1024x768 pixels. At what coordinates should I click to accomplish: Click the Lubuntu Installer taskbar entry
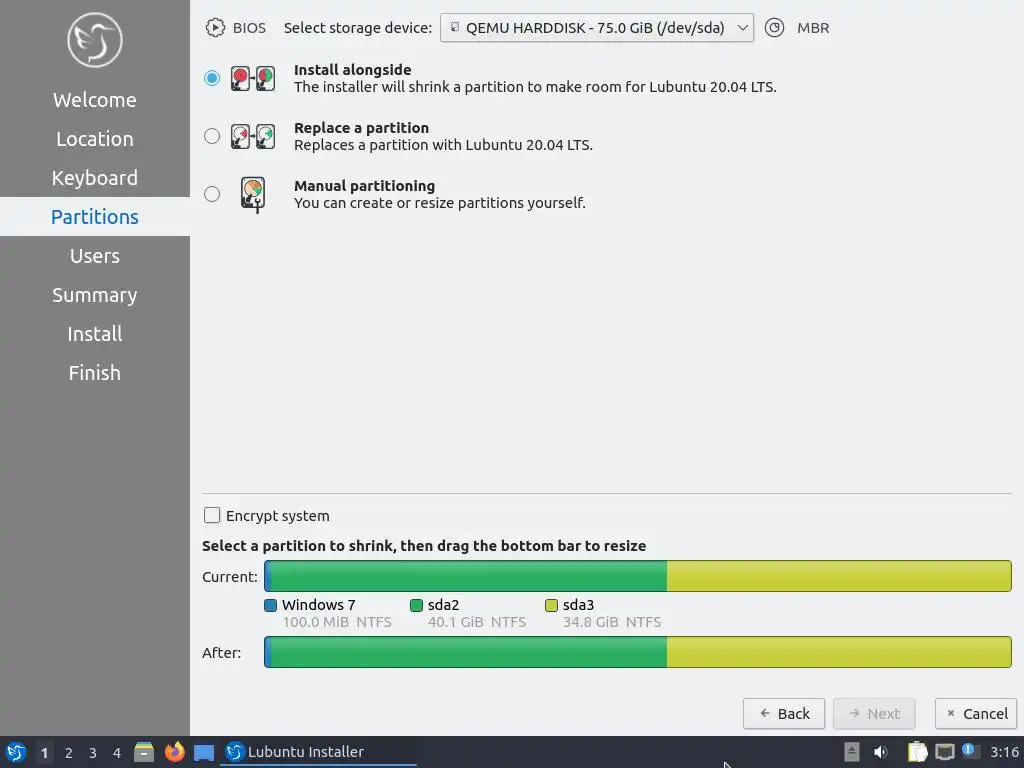pyautogui.click(x=319, y=752)
